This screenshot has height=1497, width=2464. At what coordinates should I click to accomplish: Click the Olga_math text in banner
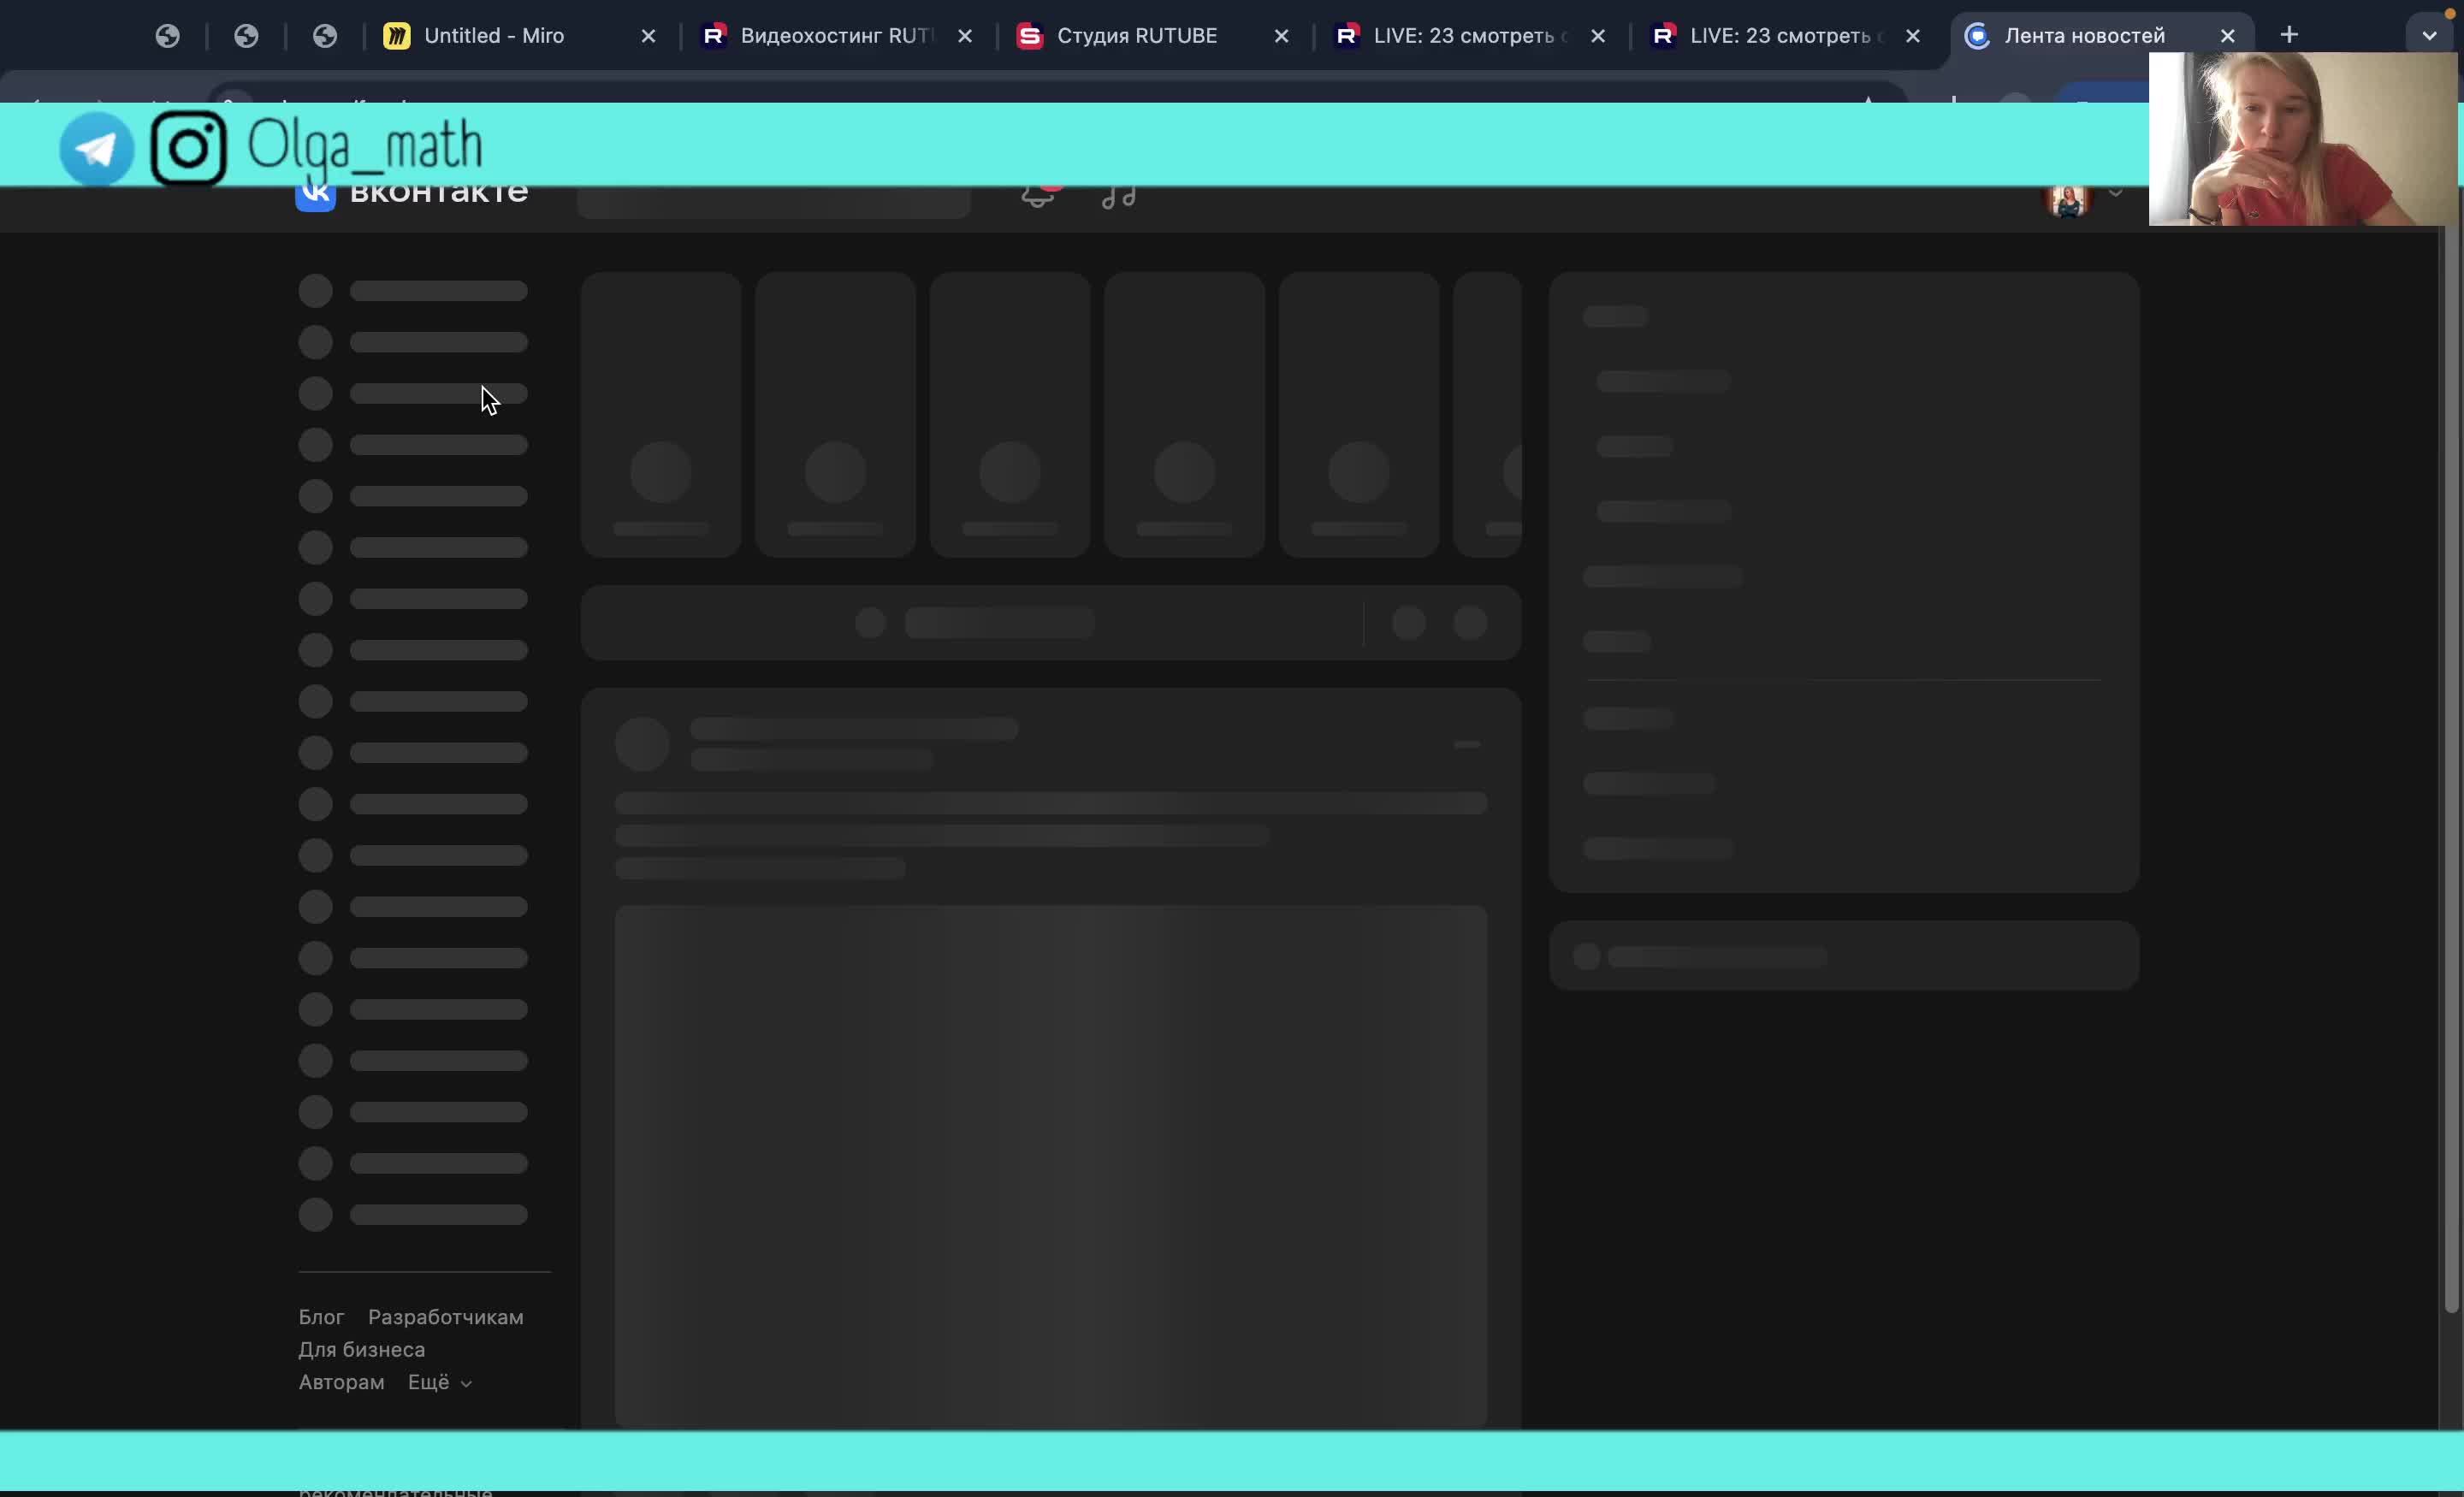365,148
